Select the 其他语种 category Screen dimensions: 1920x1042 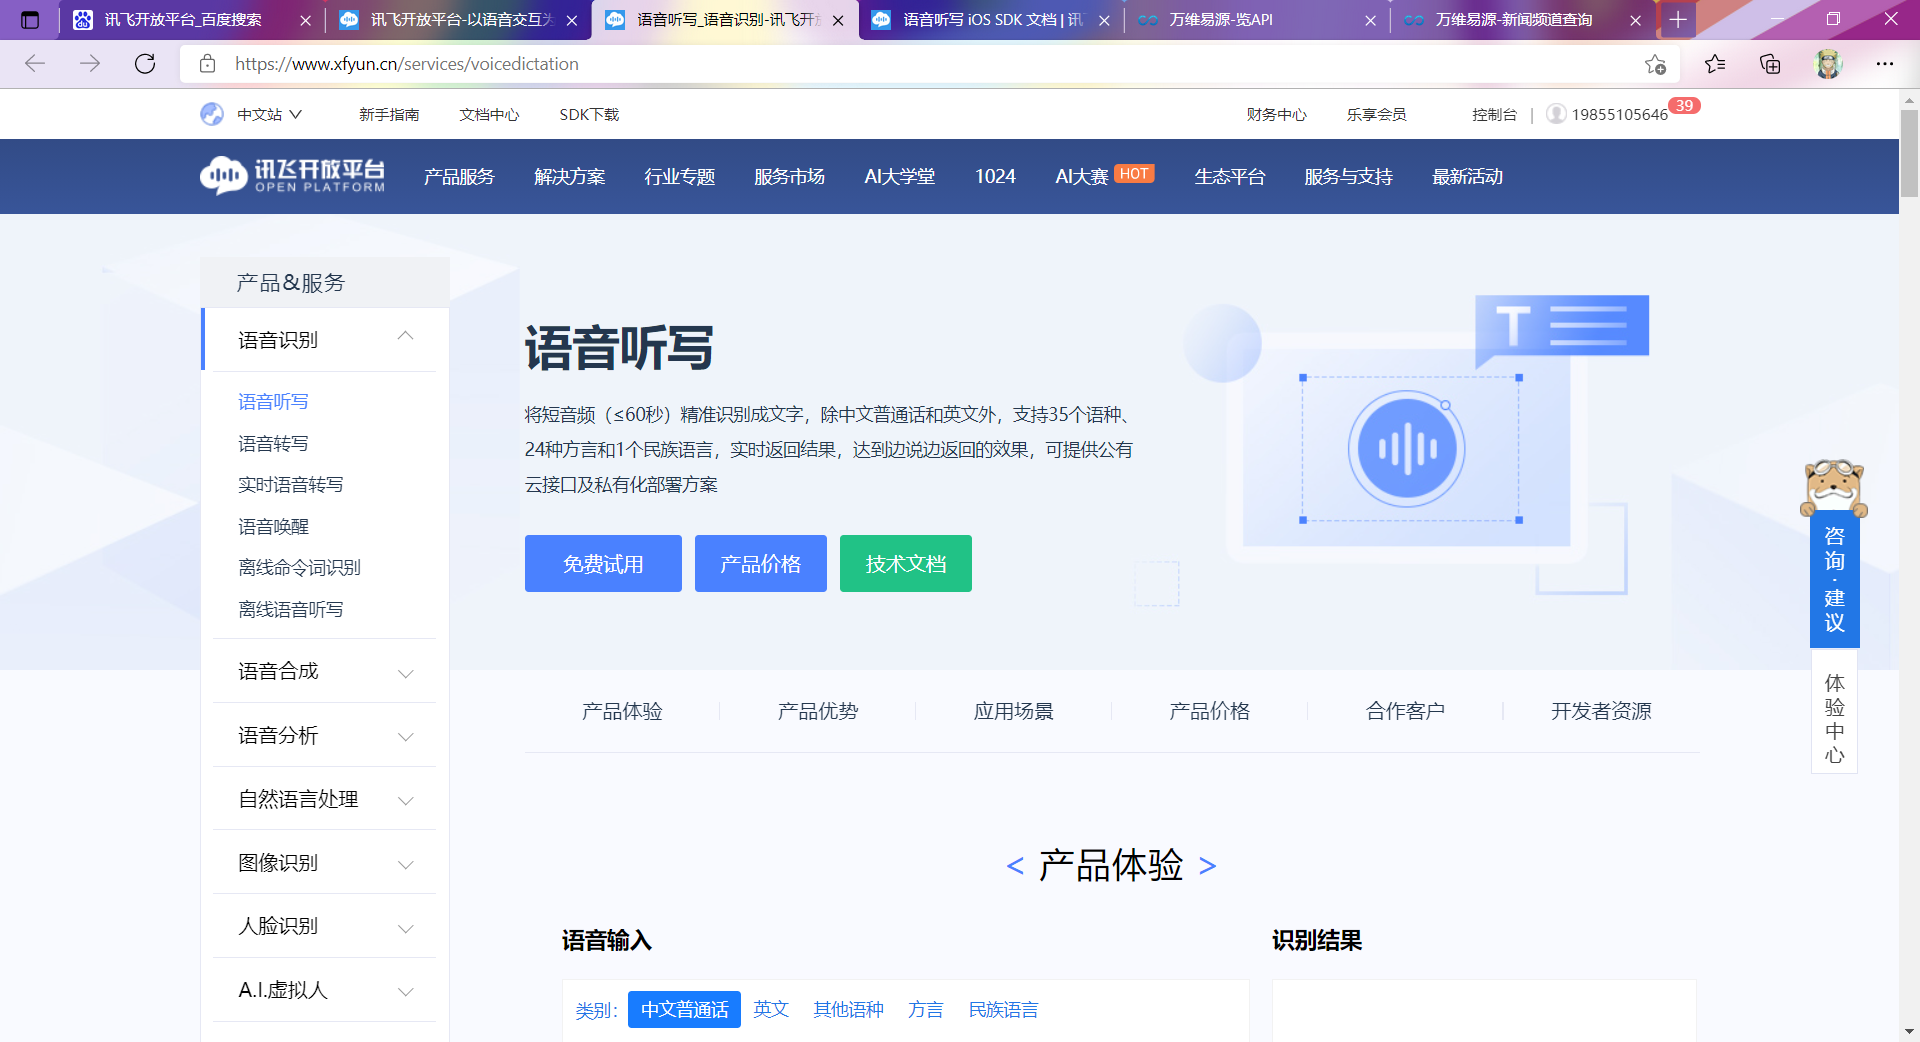point(848,1010)
